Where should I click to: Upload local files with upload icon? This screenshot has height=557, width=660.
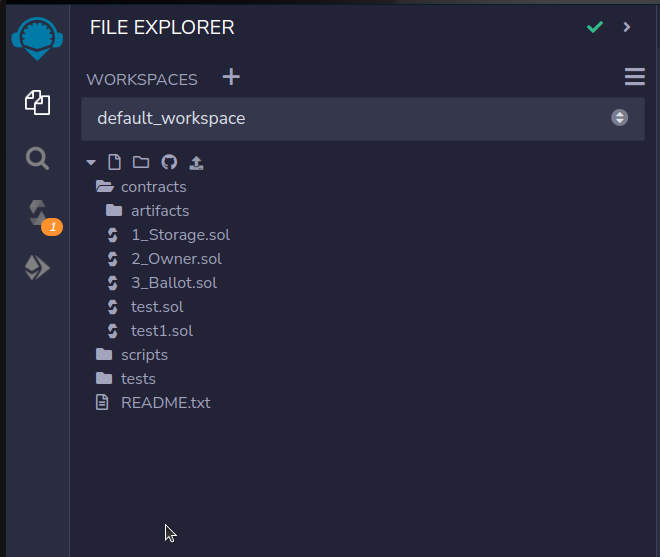coord(196,163)
